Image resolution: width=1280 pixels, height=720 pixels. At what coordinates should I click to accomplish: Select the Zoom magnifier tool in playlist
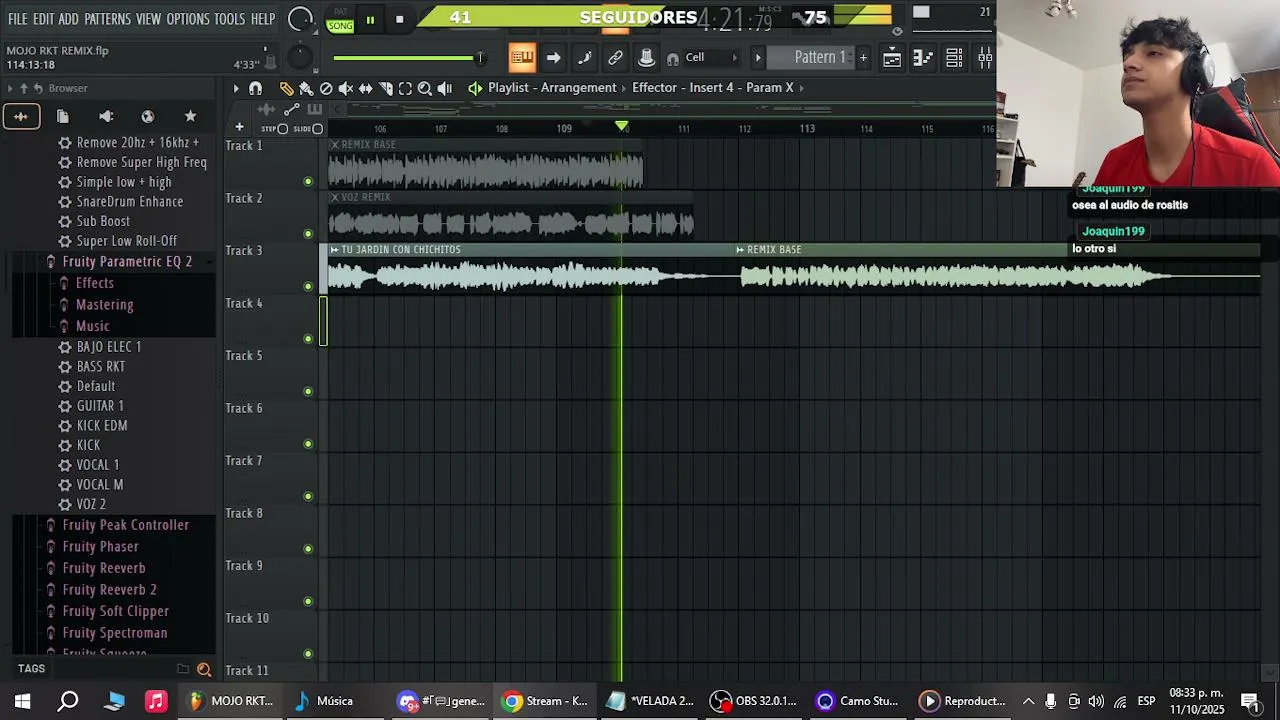(x=425, y=88)
